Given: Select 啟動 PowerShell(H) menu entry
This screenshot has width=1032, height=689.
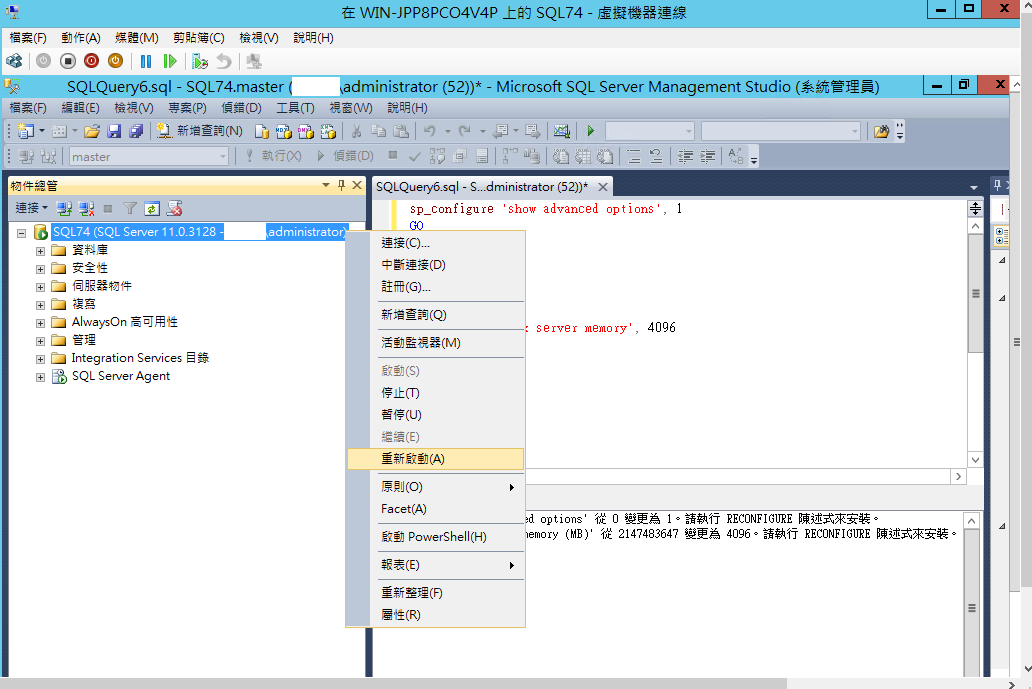Looking at the screenshot, I should pos(435,537).
